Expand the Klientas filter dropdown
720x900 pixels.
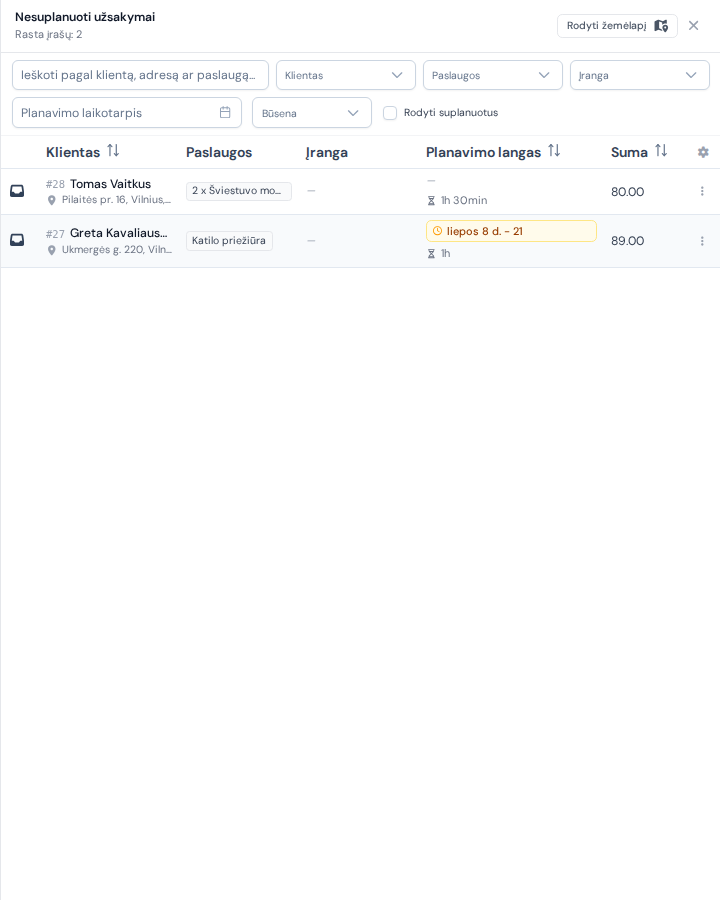(346, 75)
